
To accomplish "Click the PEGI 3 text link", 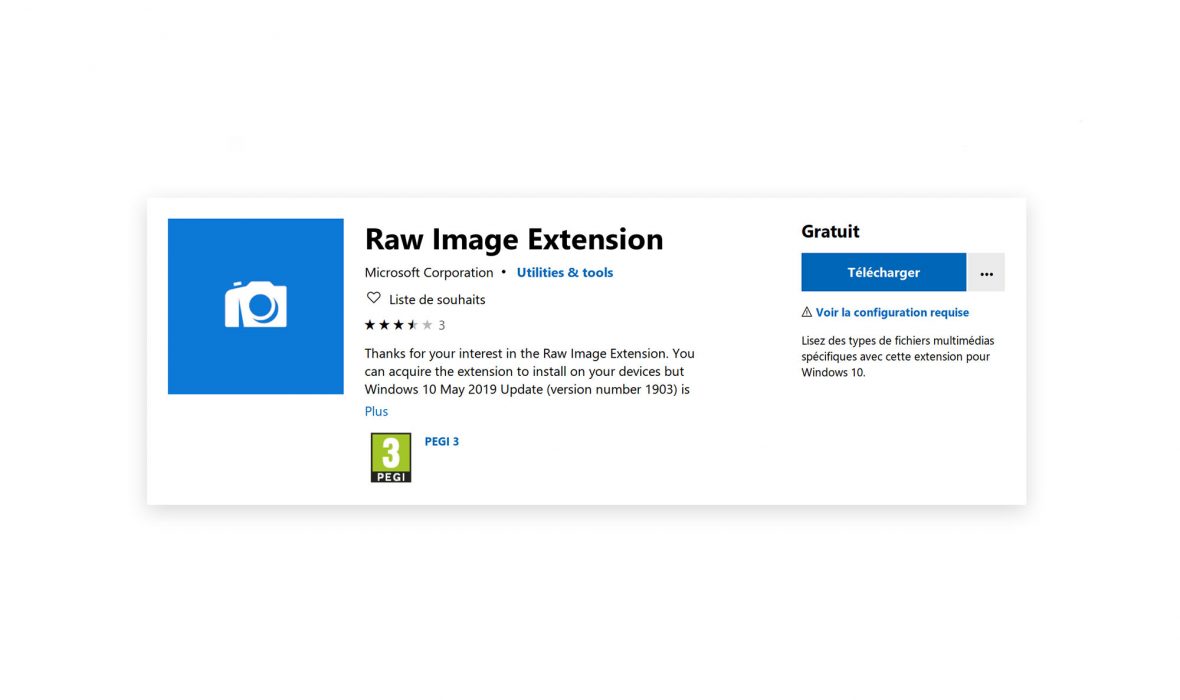I will [x=442, y=441].
